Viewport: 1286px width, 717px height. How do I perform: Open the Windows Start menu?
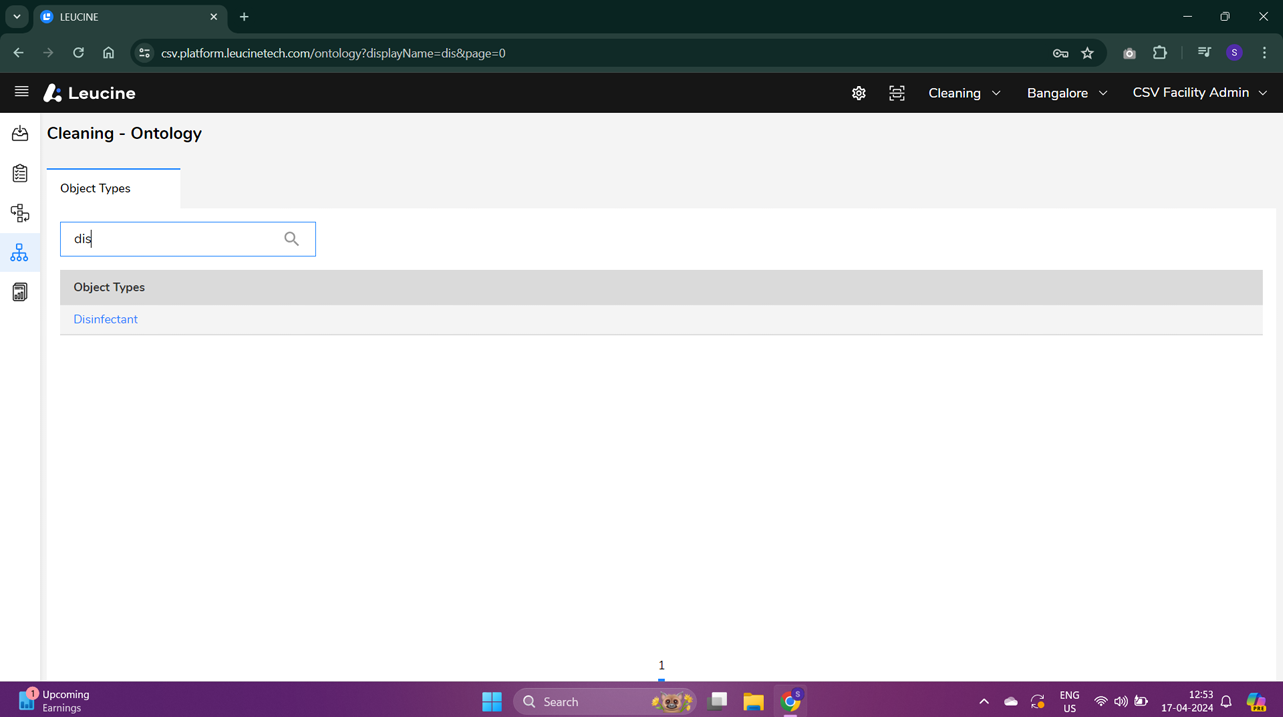(x=493, y=703)
